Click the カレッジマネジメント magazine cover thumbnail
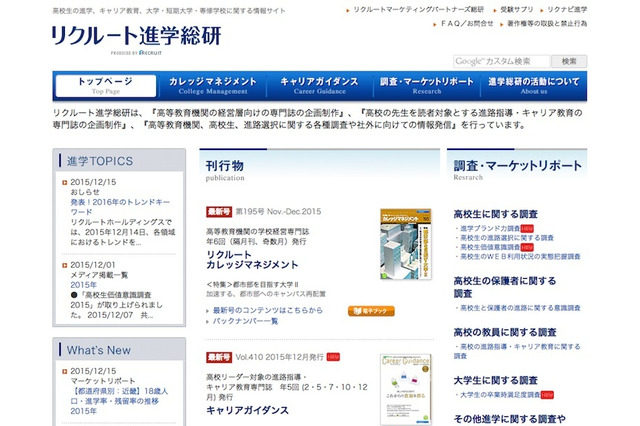640x426 pixels. [x=405, y=244]
